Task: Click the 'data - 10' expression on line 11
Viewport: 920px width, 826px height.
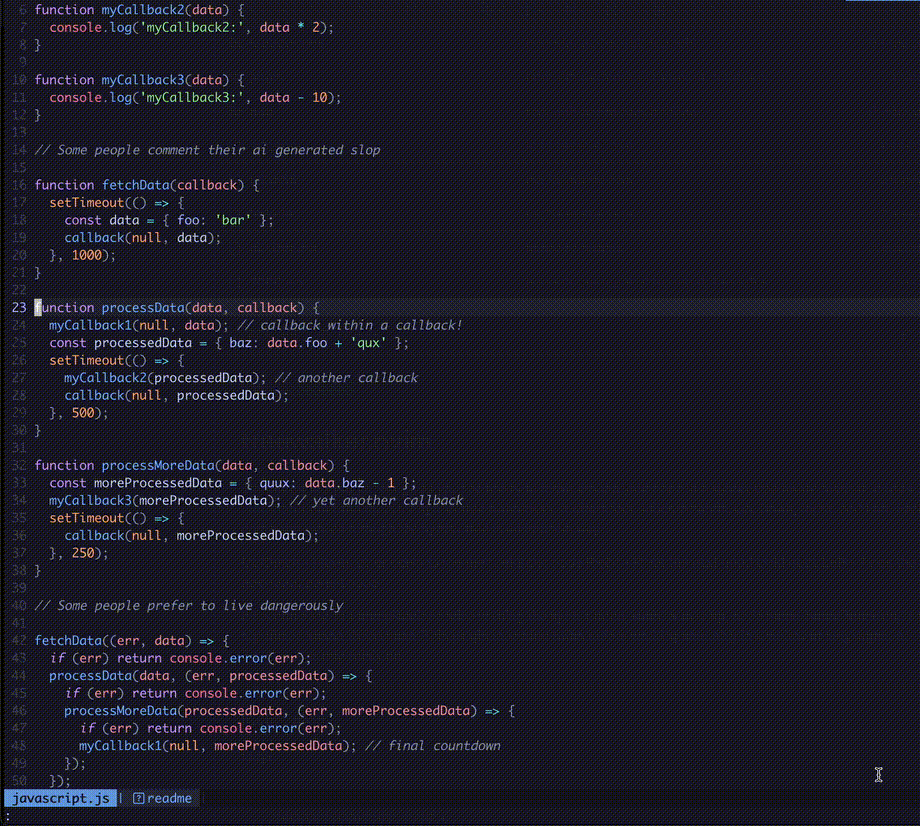Action: (293, 97)
